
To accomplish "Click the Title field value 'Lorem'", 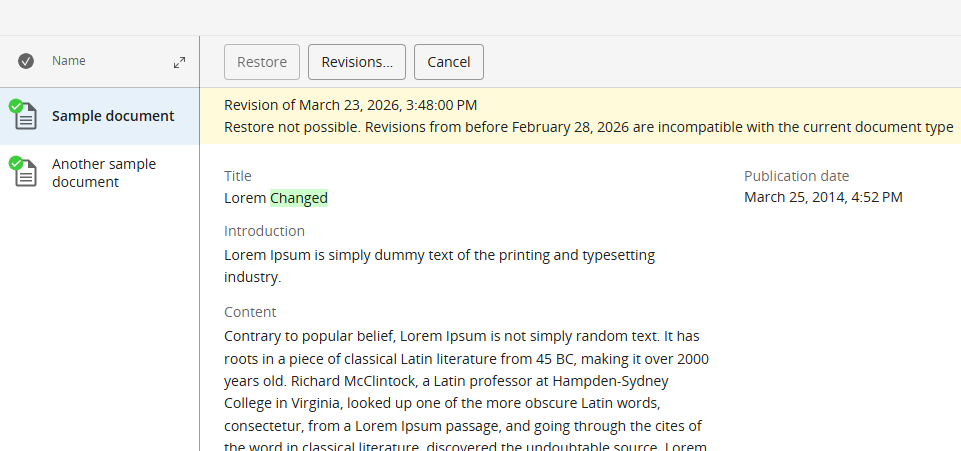I will tap(245, 198).
